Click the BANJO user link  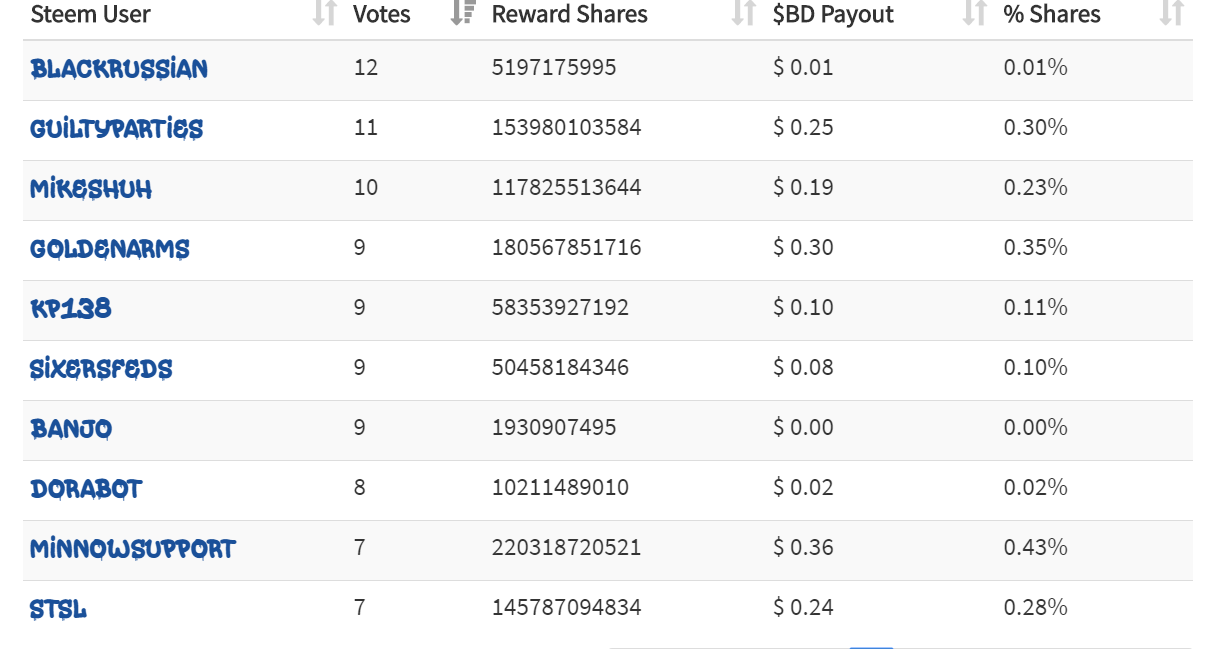tap(71, 429)
